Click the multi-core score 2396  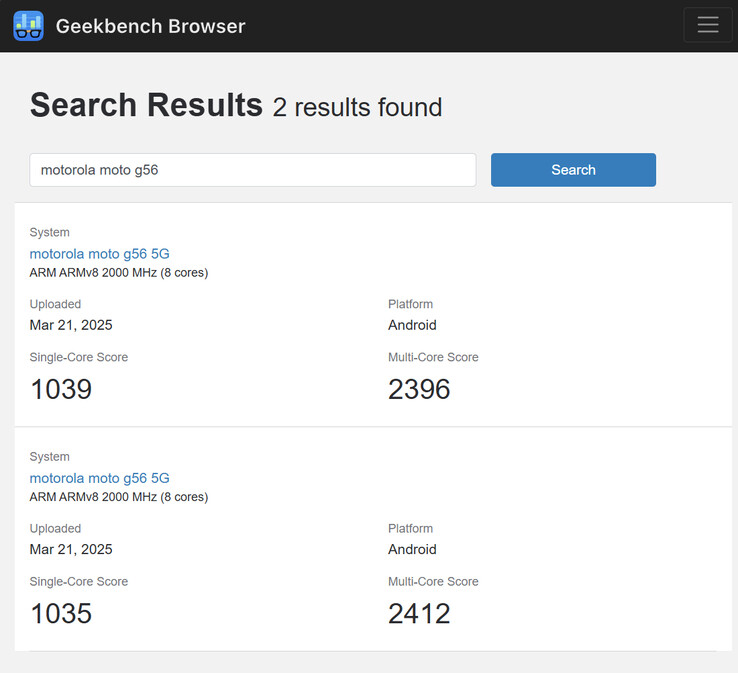(x=419, y=389)
